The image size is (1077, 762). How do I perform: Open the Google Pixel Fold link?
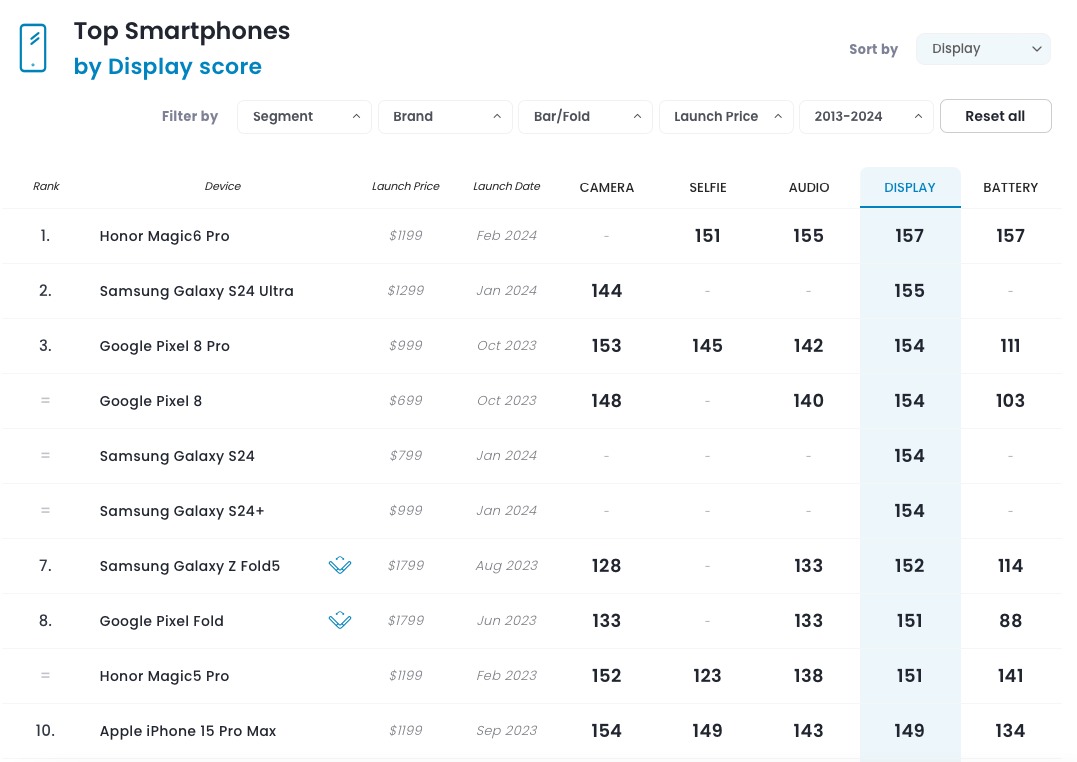point(161,620)
